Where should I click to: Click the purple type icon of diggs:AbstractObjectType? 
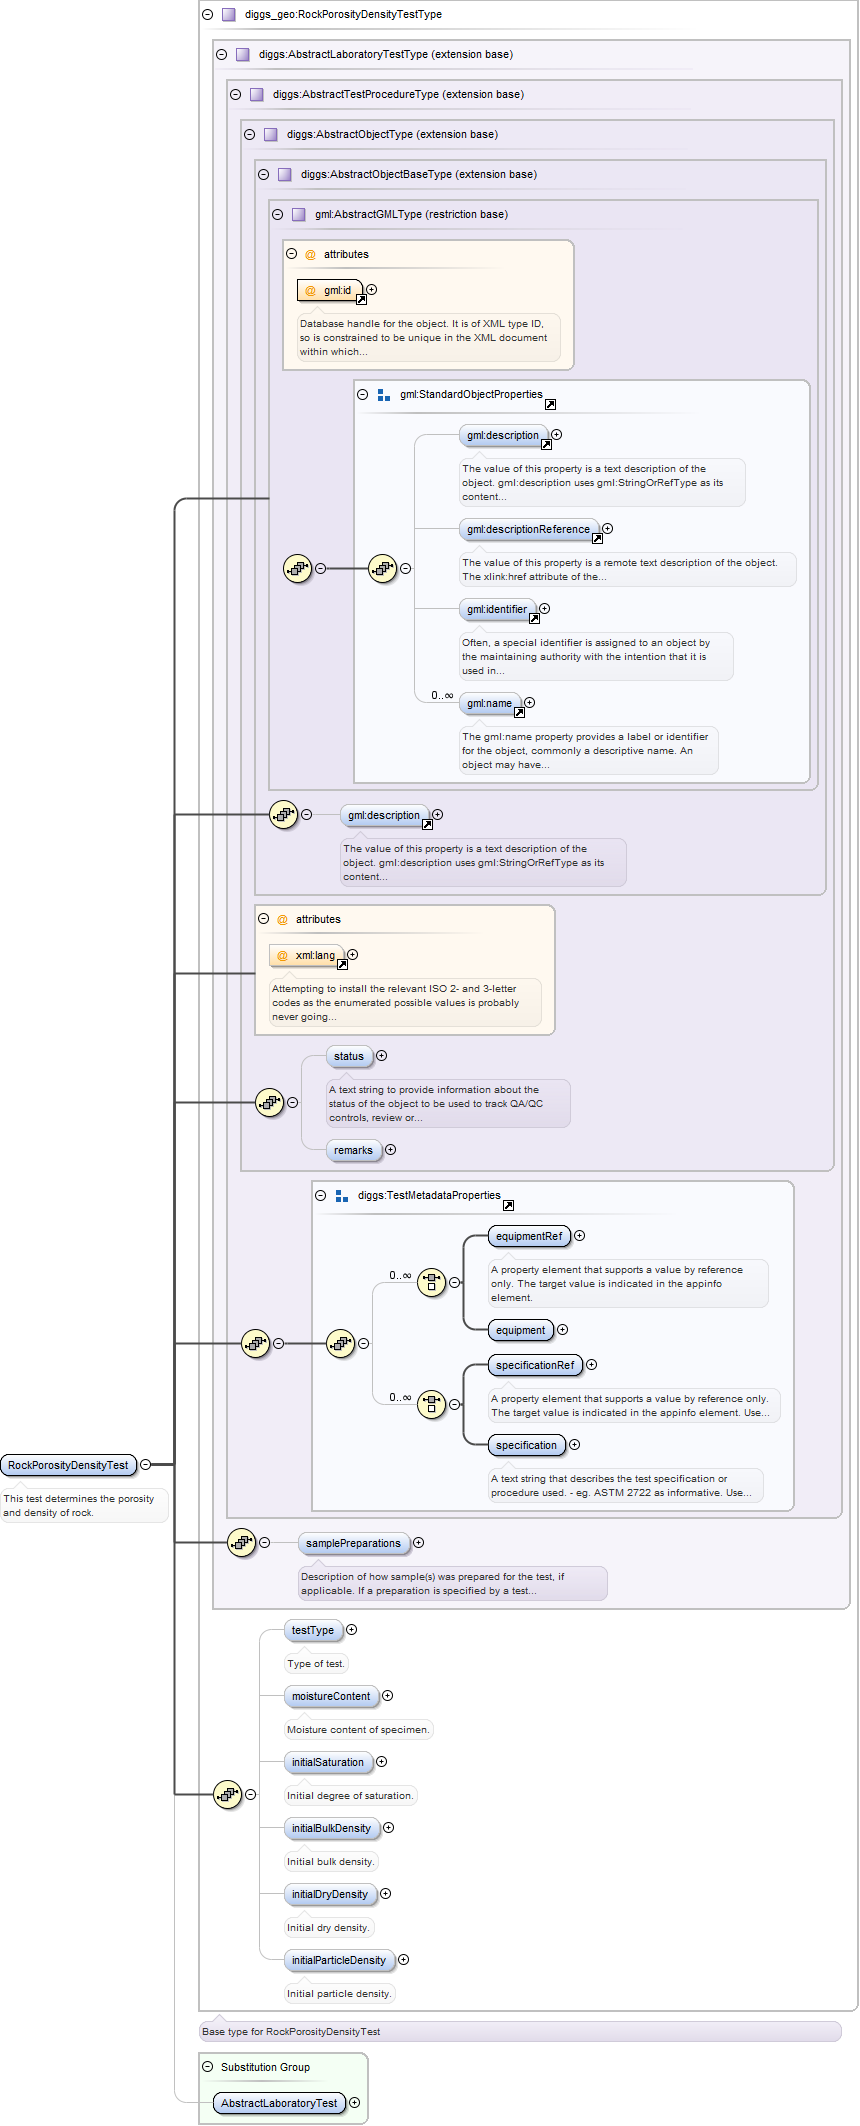270,134
